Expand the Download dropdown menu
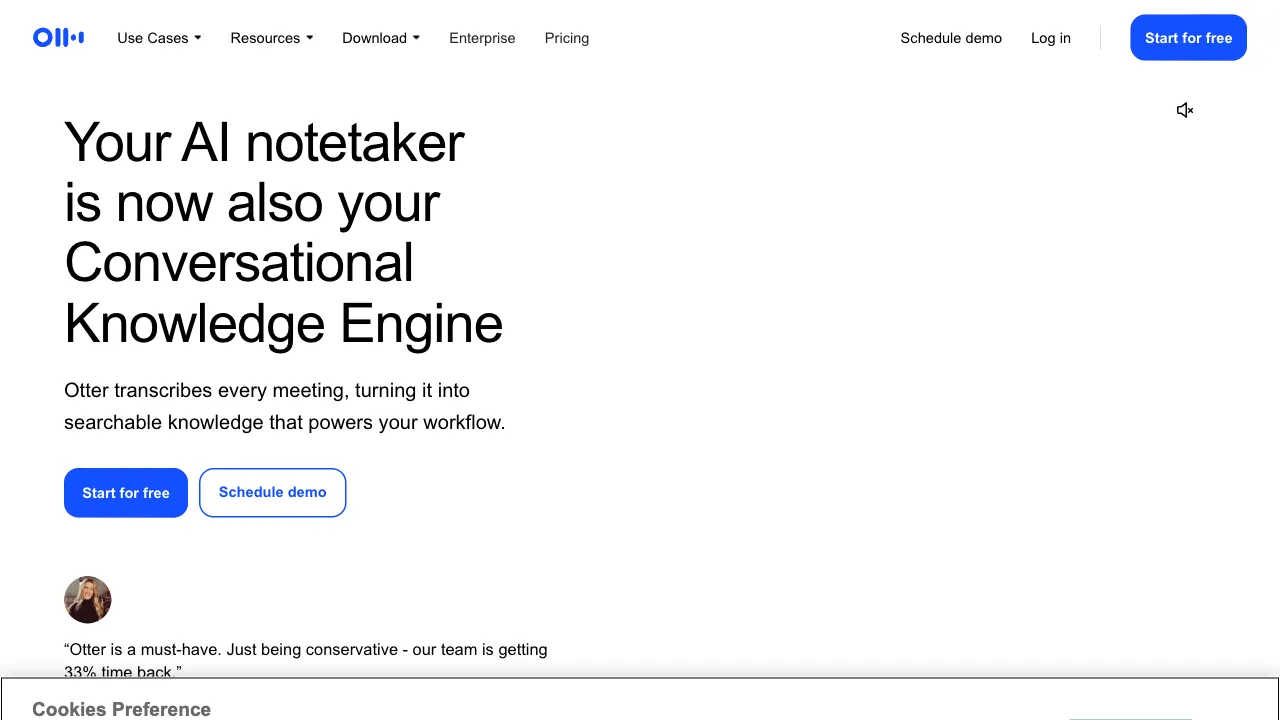 tap(381, 38)
